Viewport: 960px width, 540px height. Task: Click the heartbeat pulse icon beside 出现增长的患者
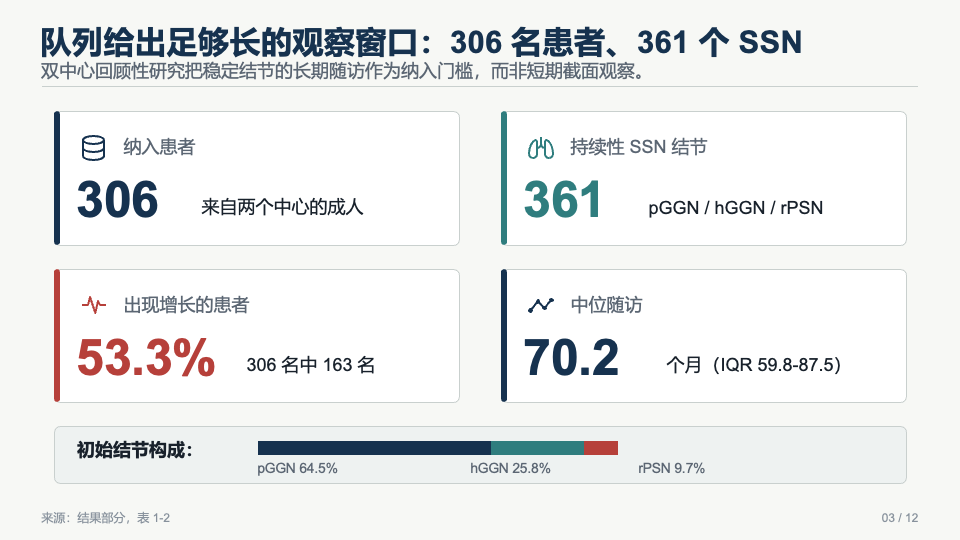(94, 304)
